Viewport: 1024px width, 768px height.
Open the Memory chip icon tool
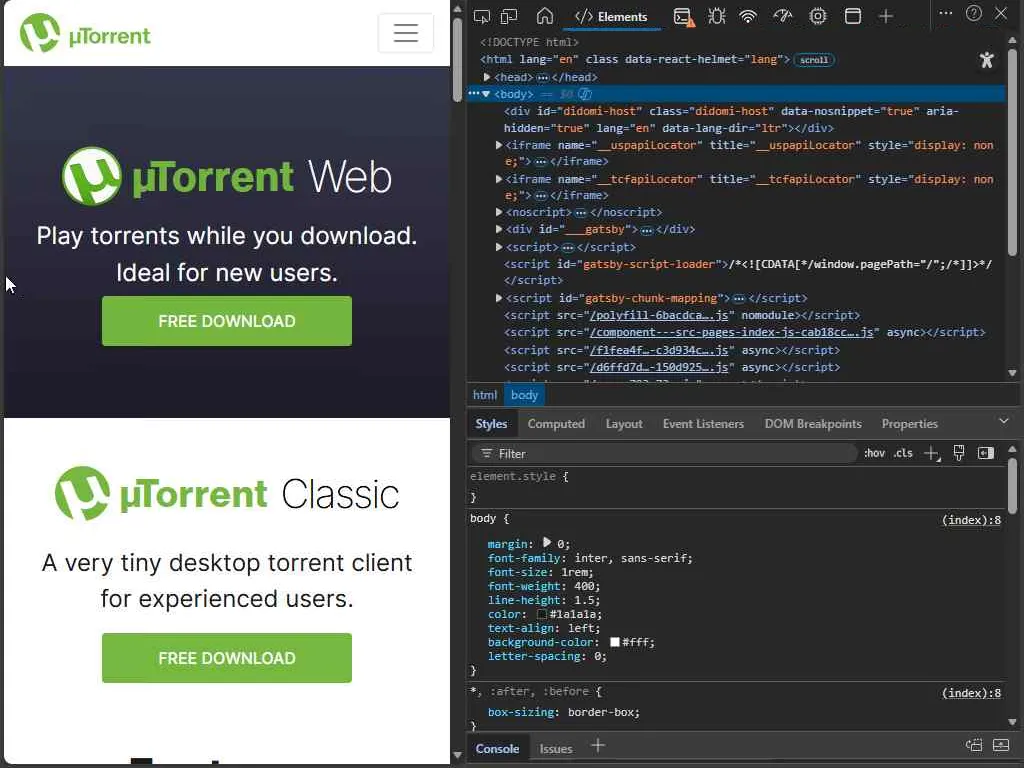[818, 16]
